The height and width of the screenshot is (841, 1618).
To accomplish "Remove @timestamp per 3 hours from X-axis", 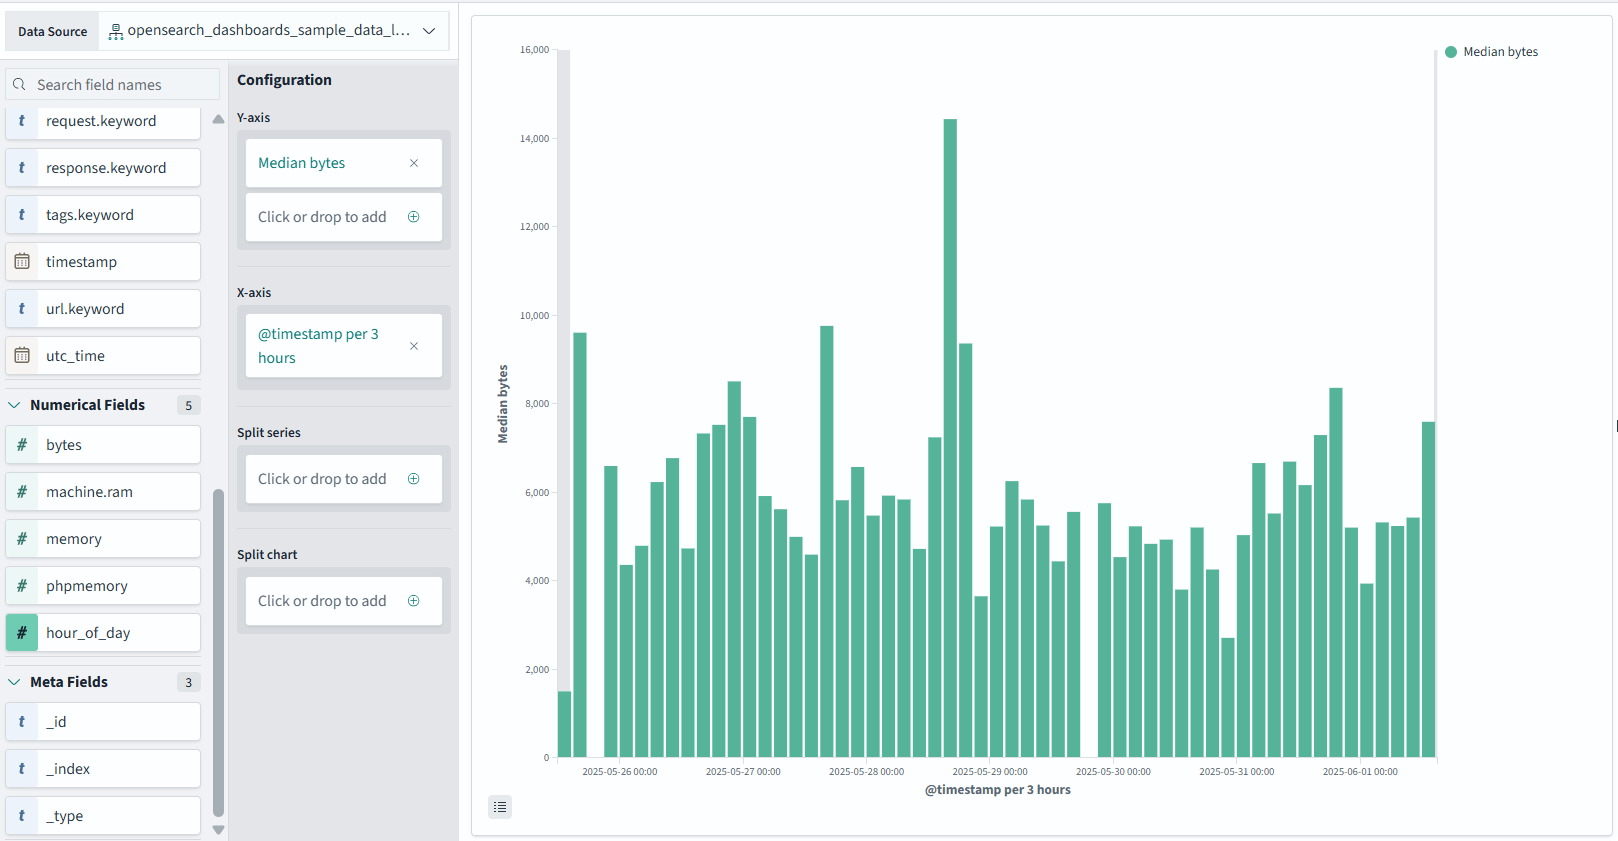I will click(x=414, y=346).
